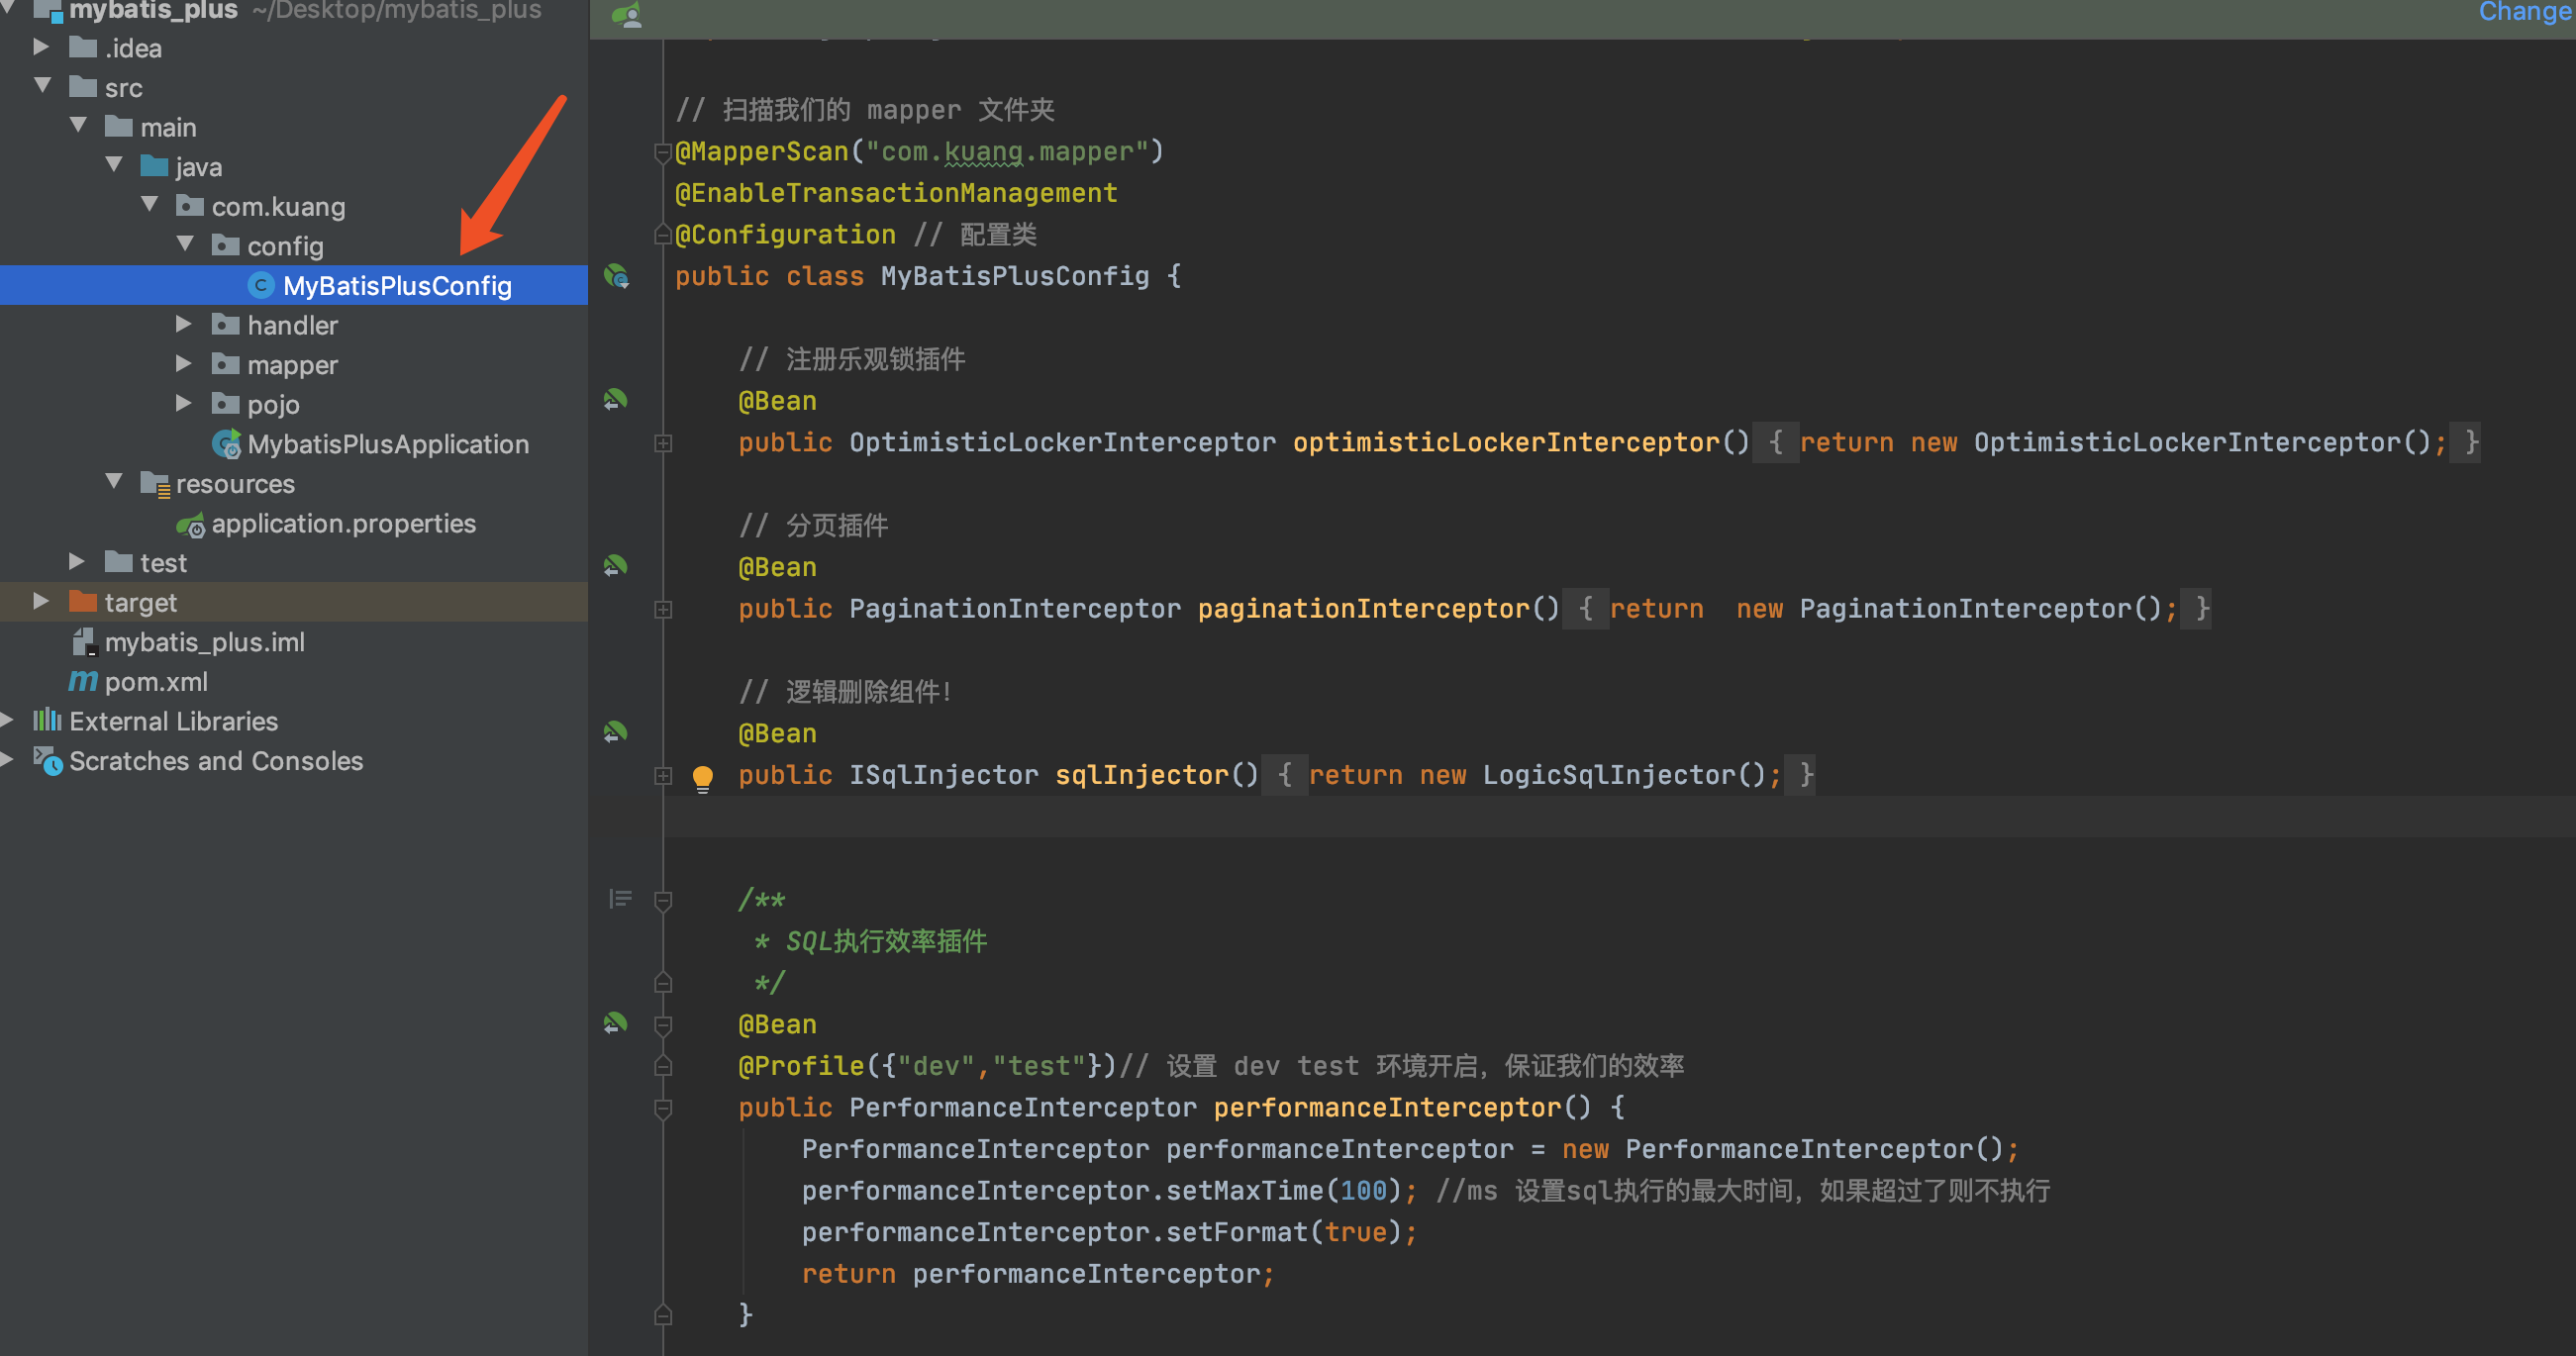
Task: Click the yellow lightbulb intention icon
Action: pos(702,777)
